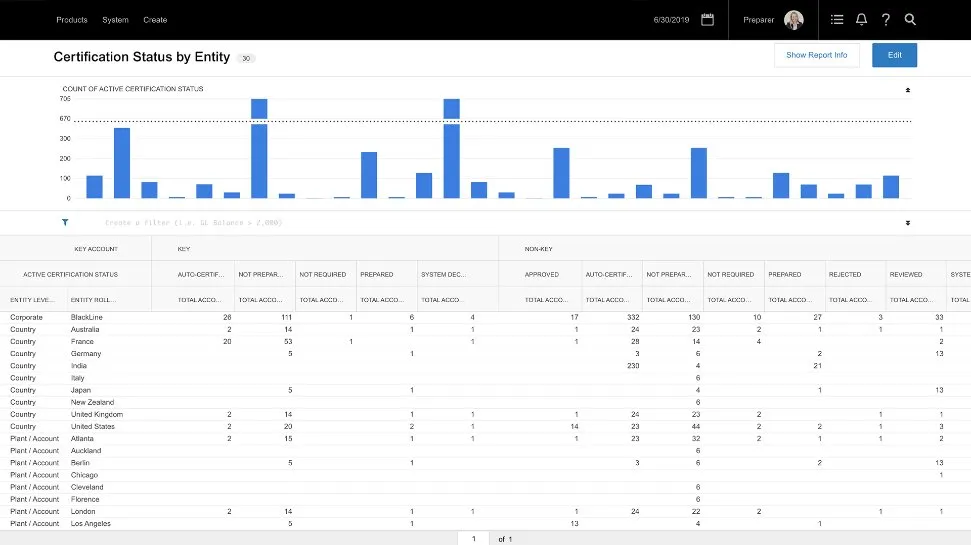
Task: Open the calendar date picker icon
Action: [708, 19]
